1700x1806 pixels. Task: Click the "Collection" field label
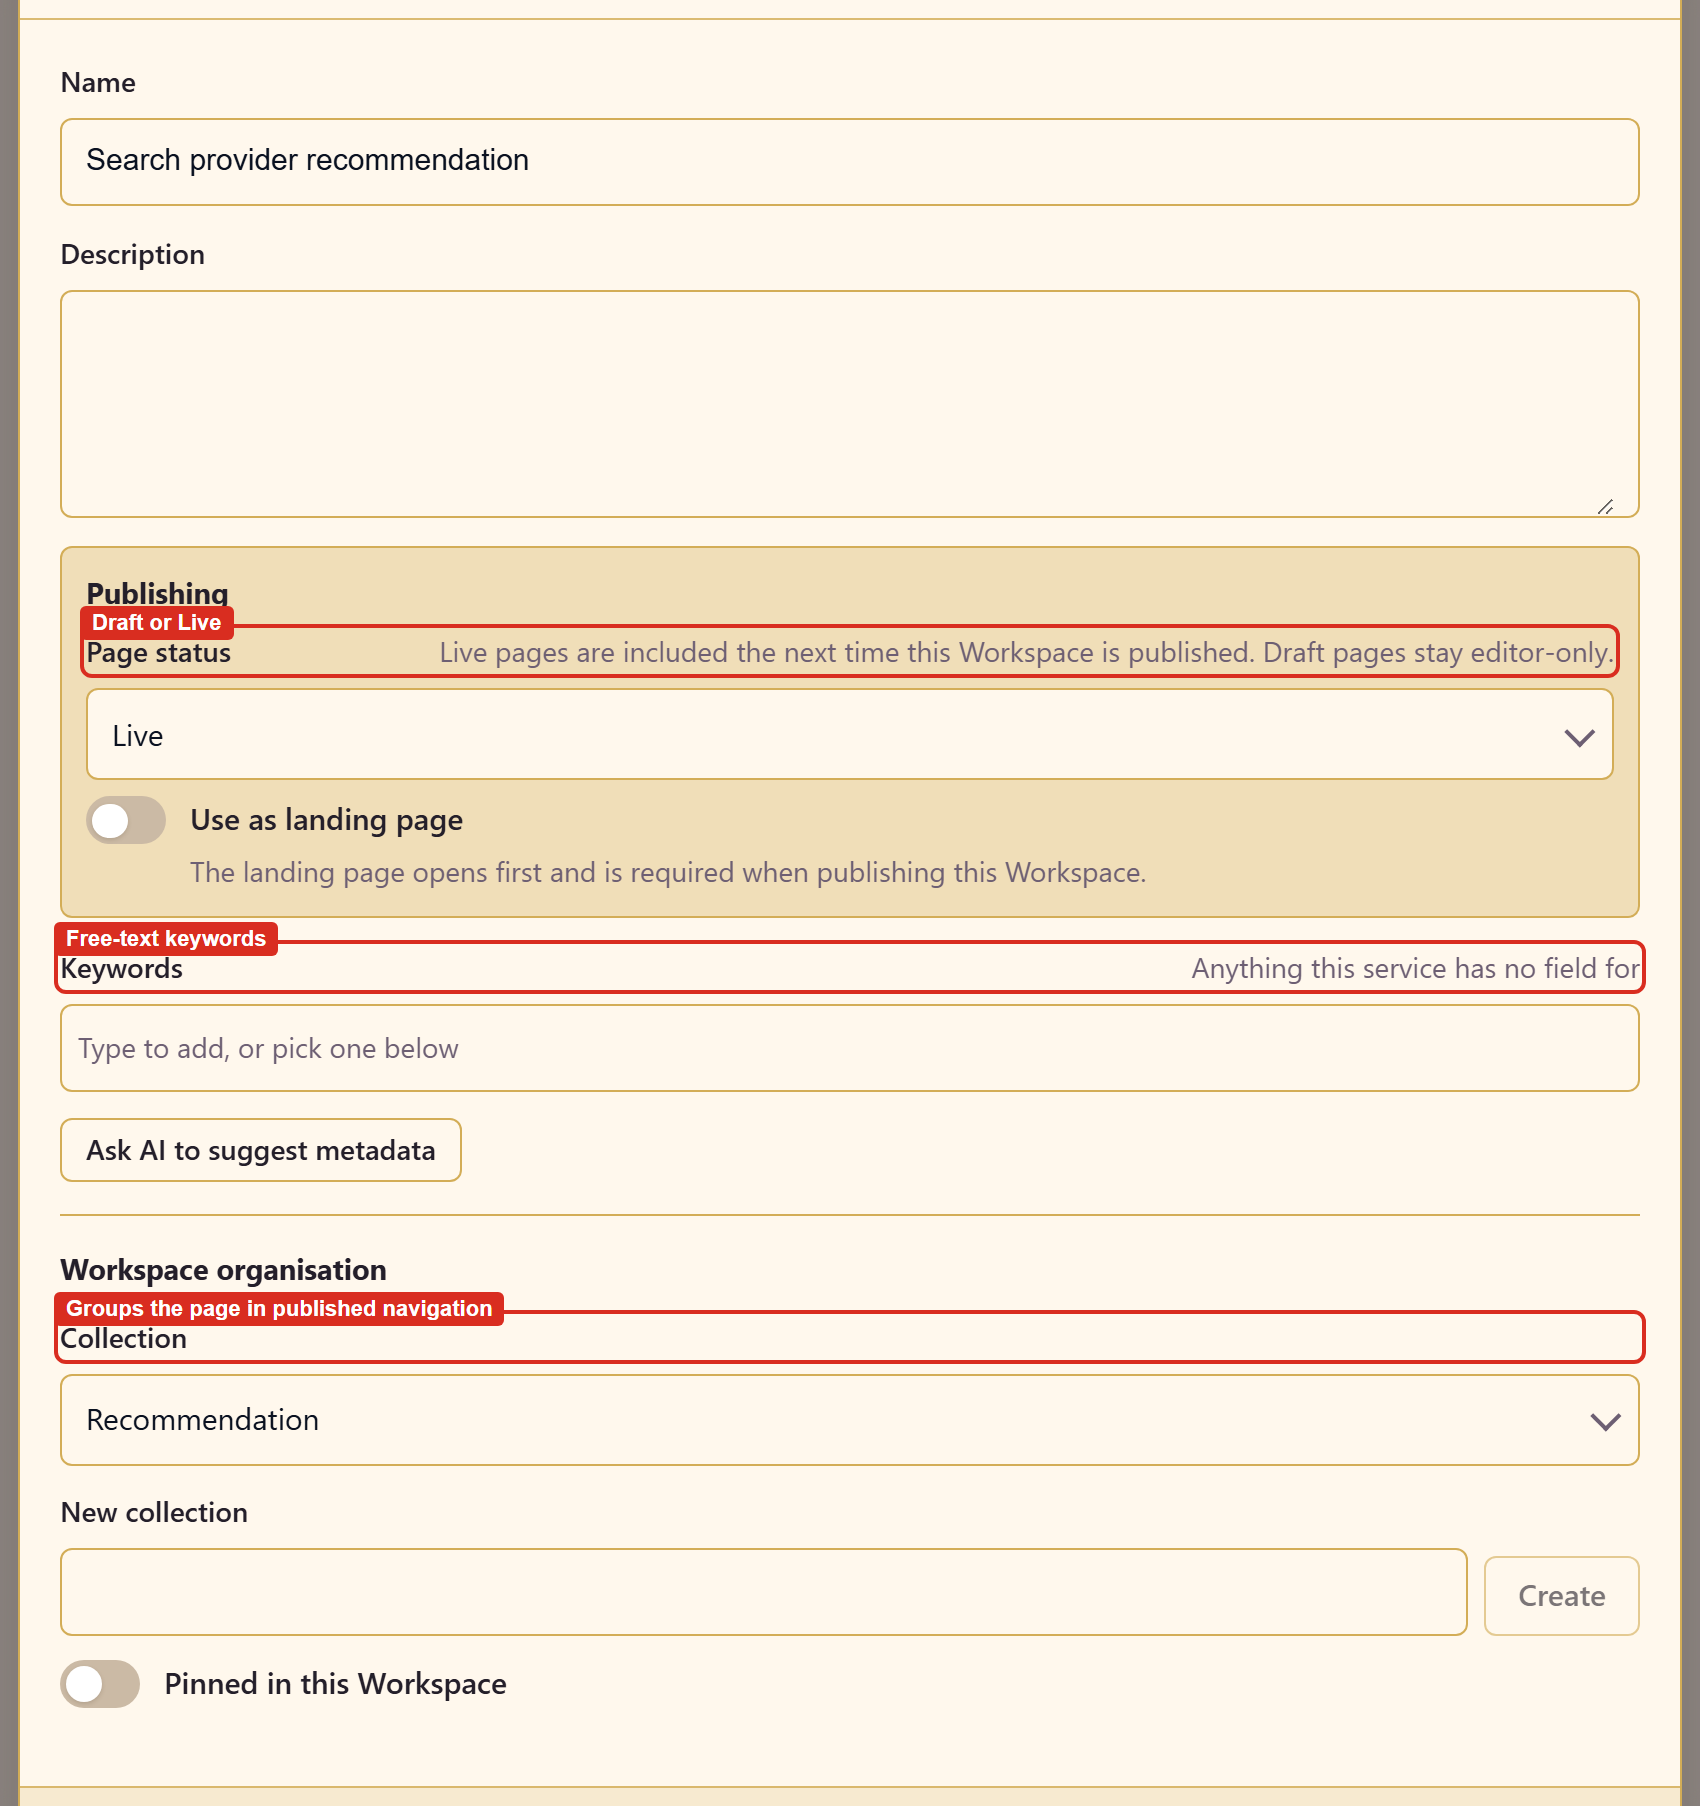point(124,1339)
